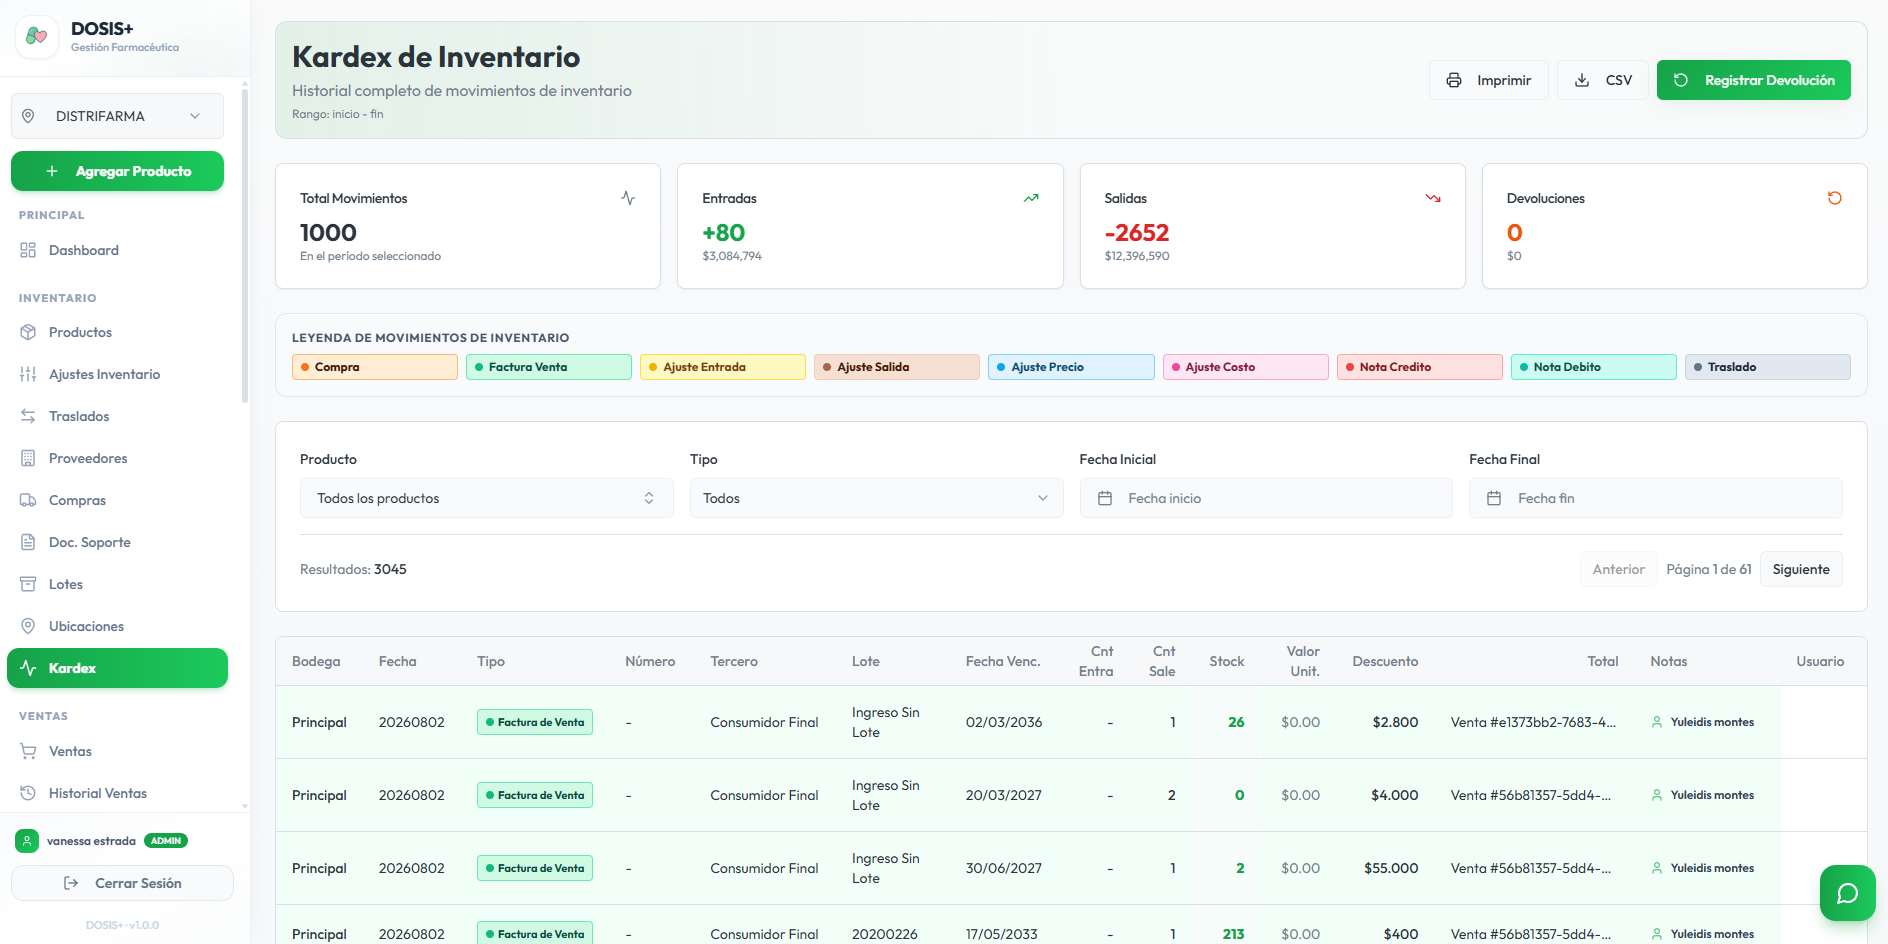The height and width of the screenshot is (944, 1888).
Task: Click the Entradas upward trend icon
Action: pyautogui.click(x=1031, y=198)
